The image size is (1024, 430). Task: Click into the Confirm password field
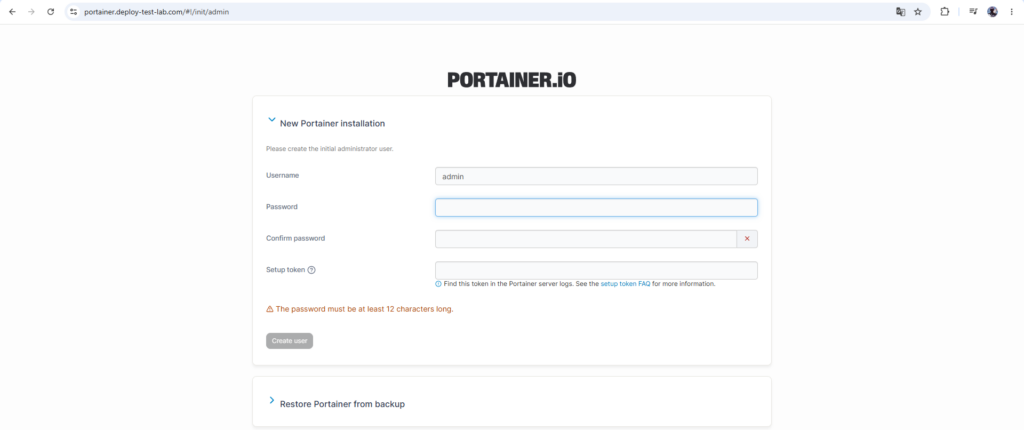click(x=586, y=239)
